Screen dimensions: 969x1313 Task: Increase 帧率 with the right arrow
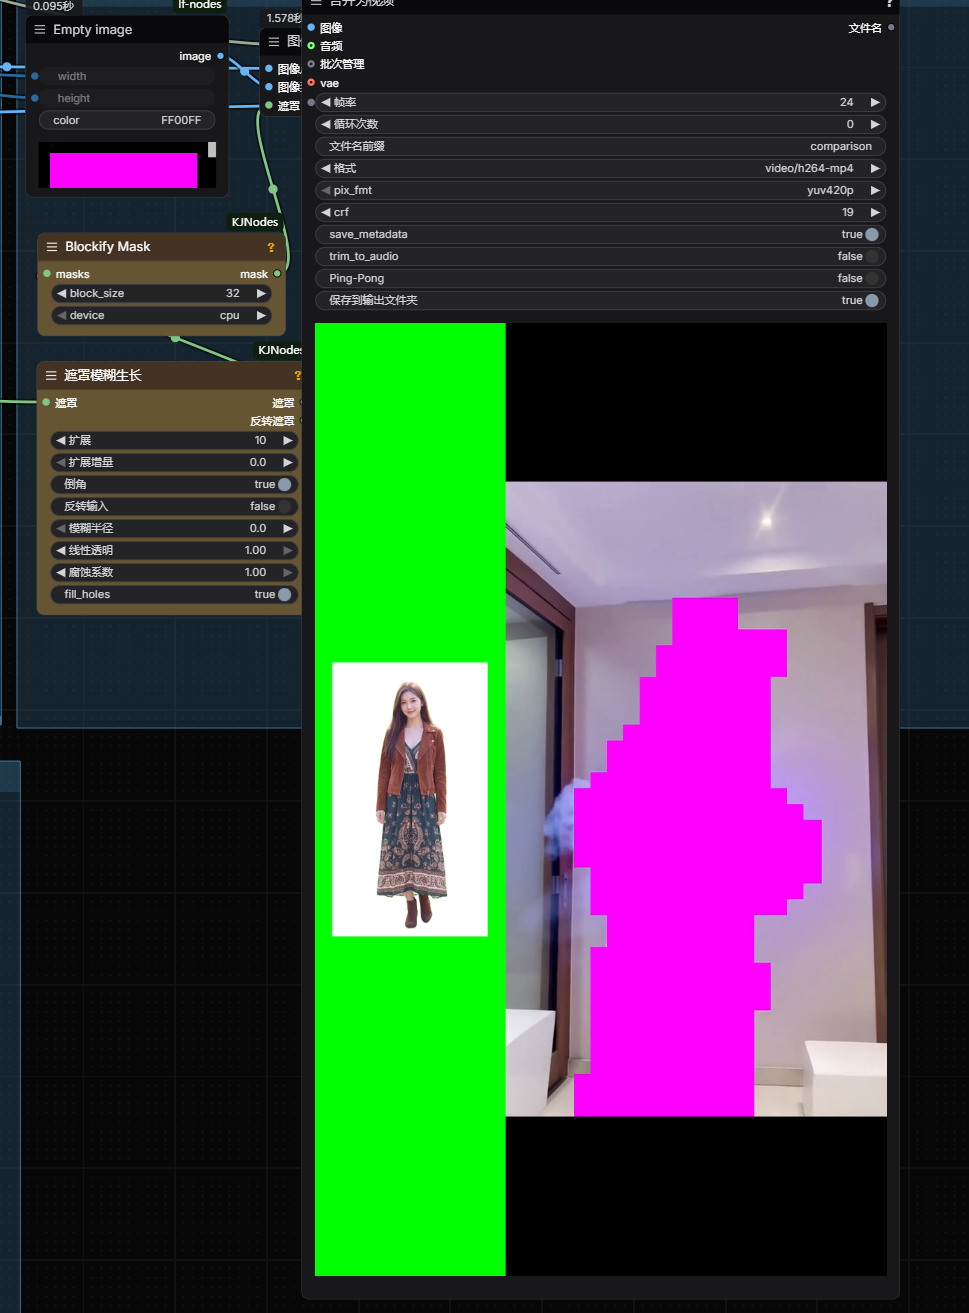click(x=875, y=102)
